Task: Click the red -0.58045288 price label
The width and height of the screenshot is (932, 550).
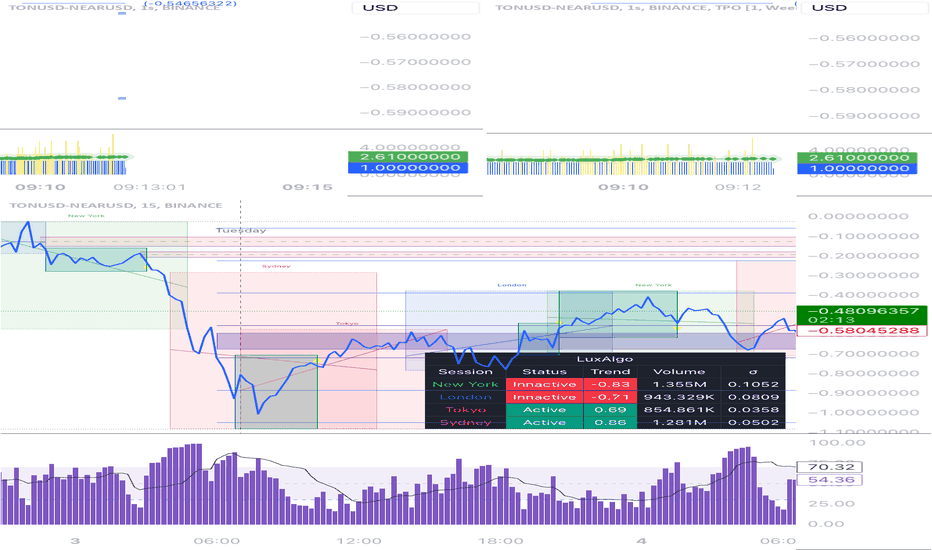Action: click(861, 331)
